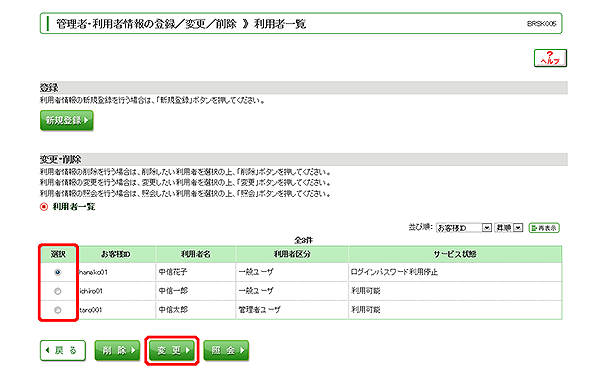Viewport: 600px width, 374px height.
Task: Click the 全3件 record count text
Action: [x=303, y=240]
